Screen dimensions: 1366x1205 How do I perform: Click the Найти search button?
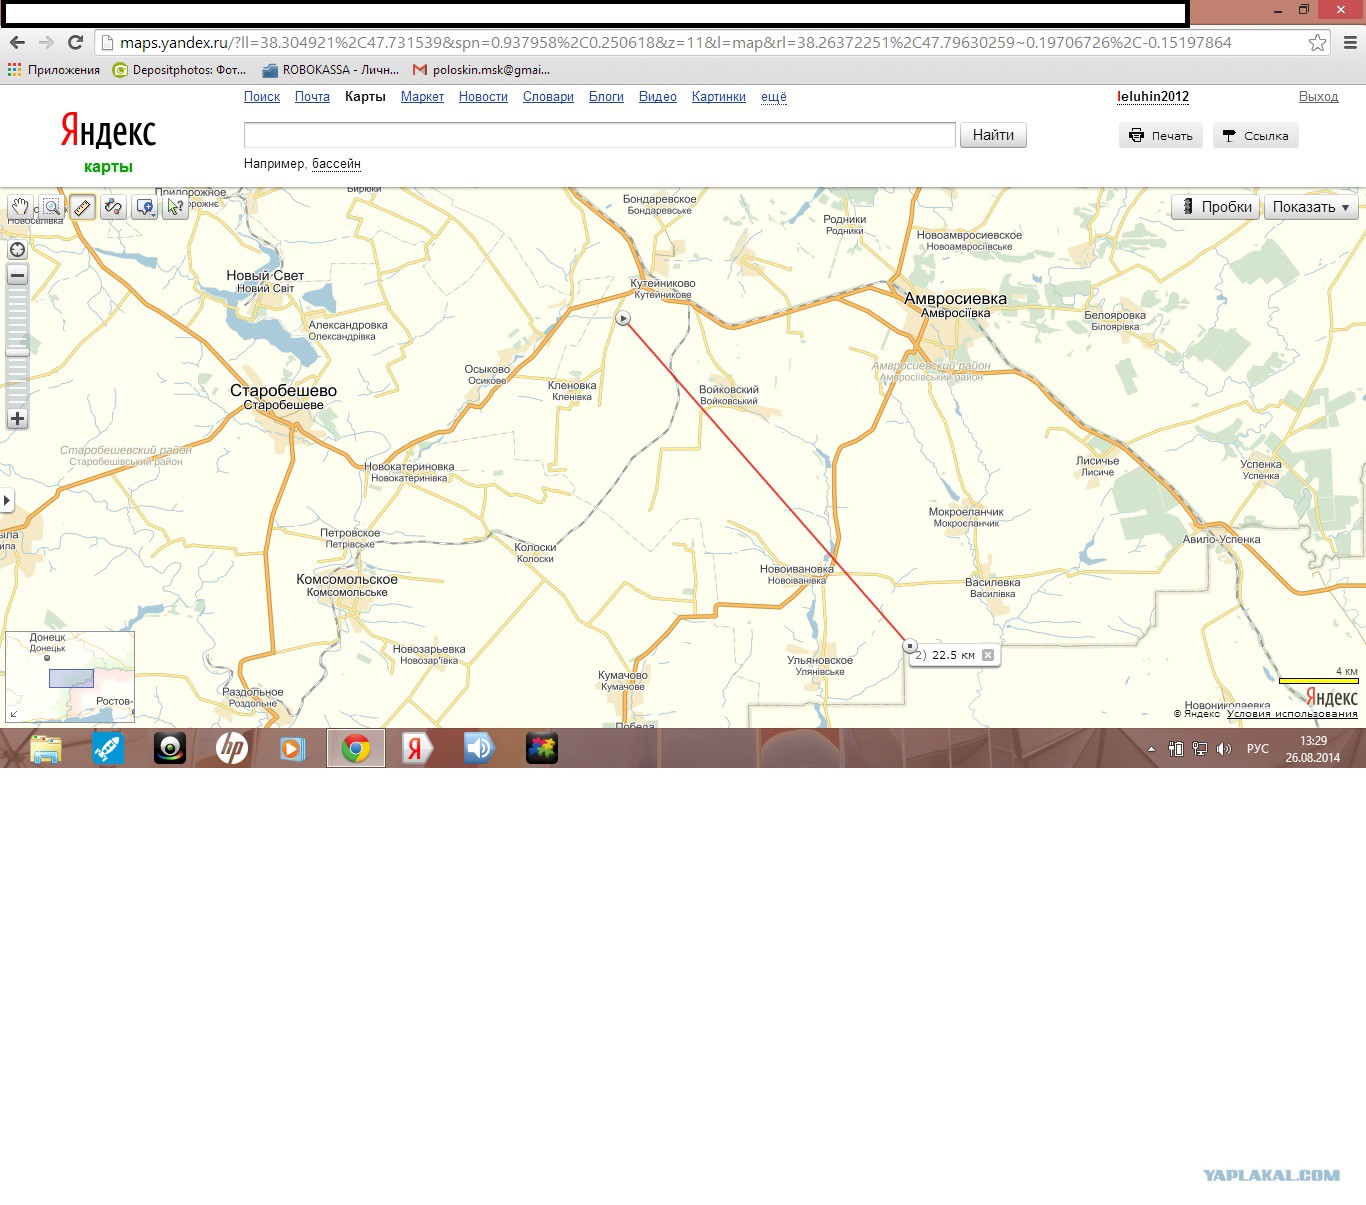click(x=993, y=135)
